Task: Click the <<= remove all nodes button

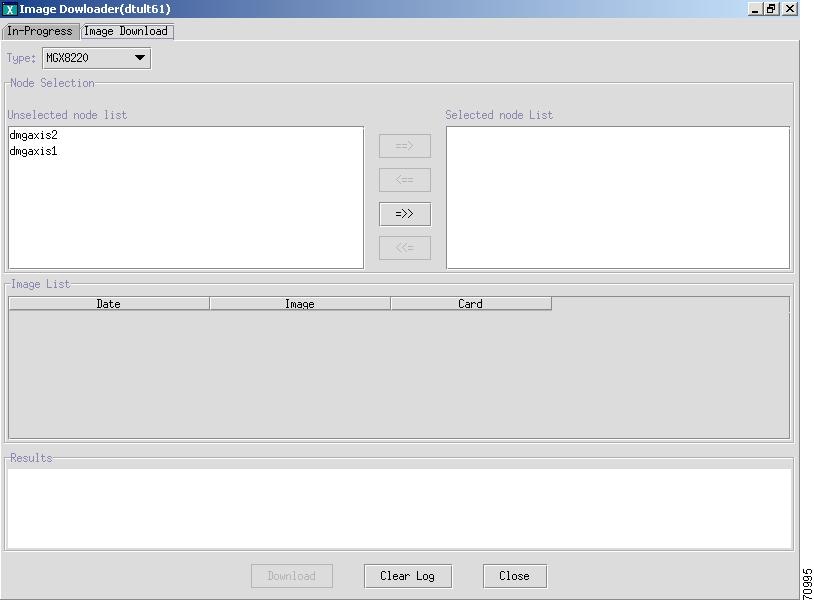Action: click(x=405, y=248)
